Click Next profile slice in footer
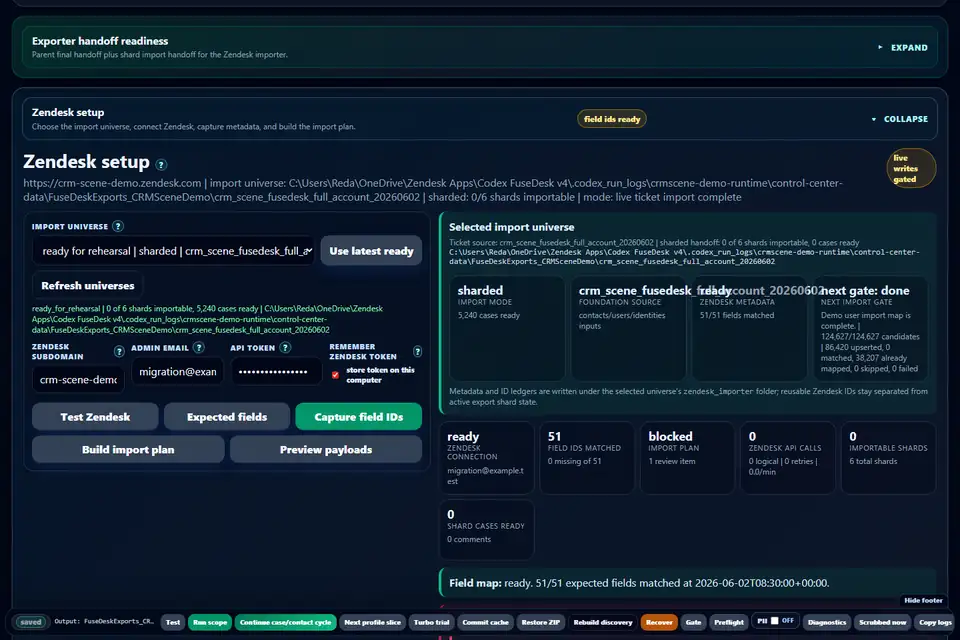This screenshot has height=640, width=960. [x=372, y=622]
